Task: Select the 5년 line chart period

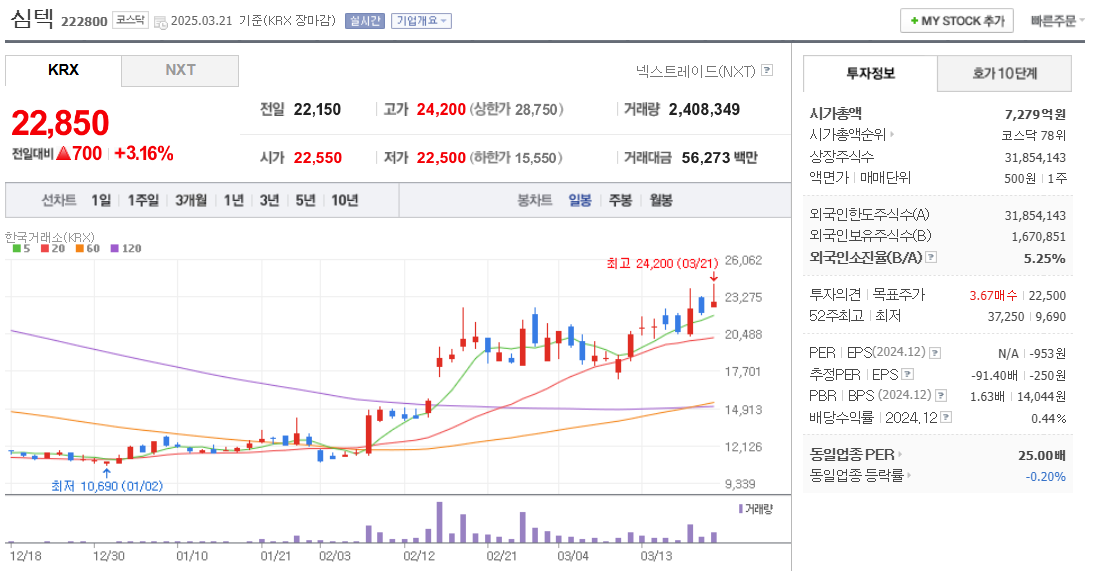Action: pos(305,200)
